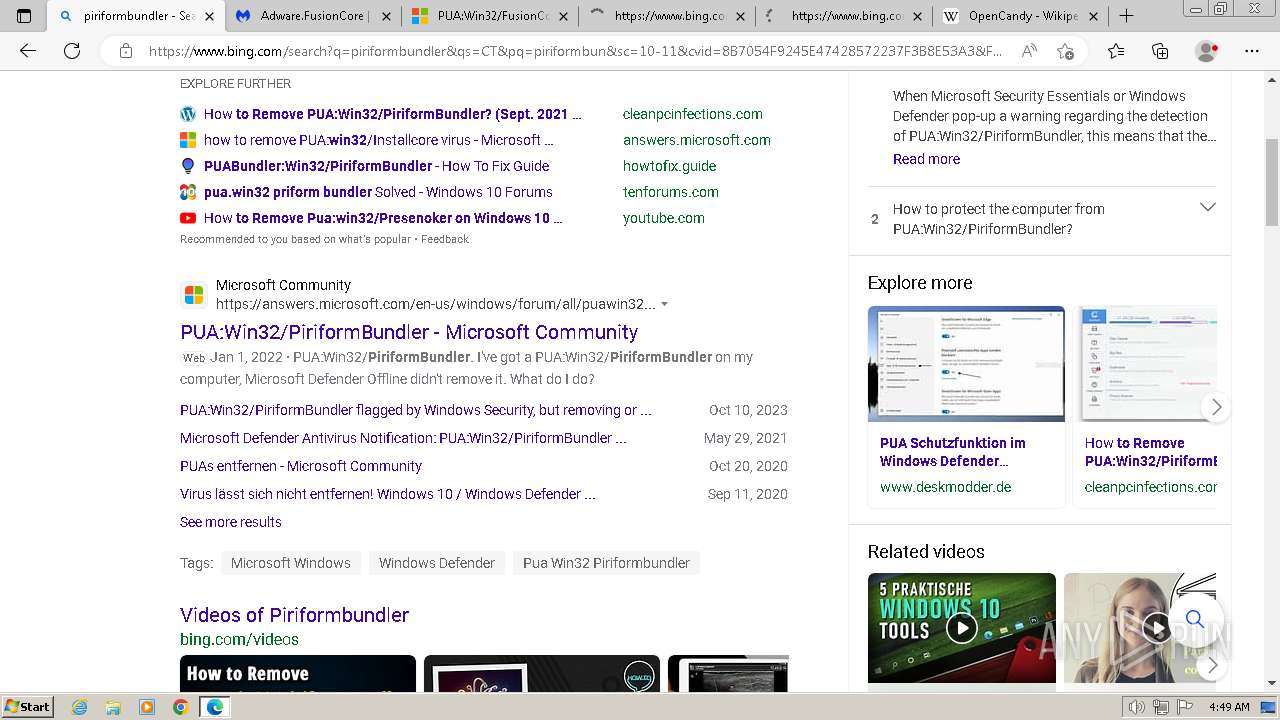This screenshot has height=720, width=1280.
Task: Click next arrow in Explore more carousel
Action: point(1216,407)
